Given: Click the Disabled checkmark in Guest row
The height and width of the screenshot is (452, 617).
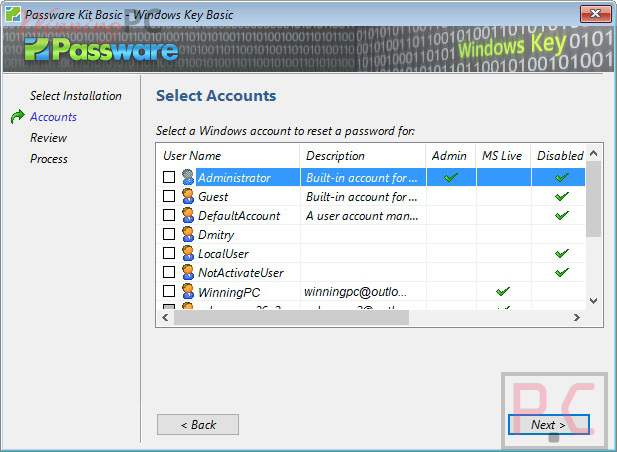Looking at the screenshot, I should [x=562, y=196].
